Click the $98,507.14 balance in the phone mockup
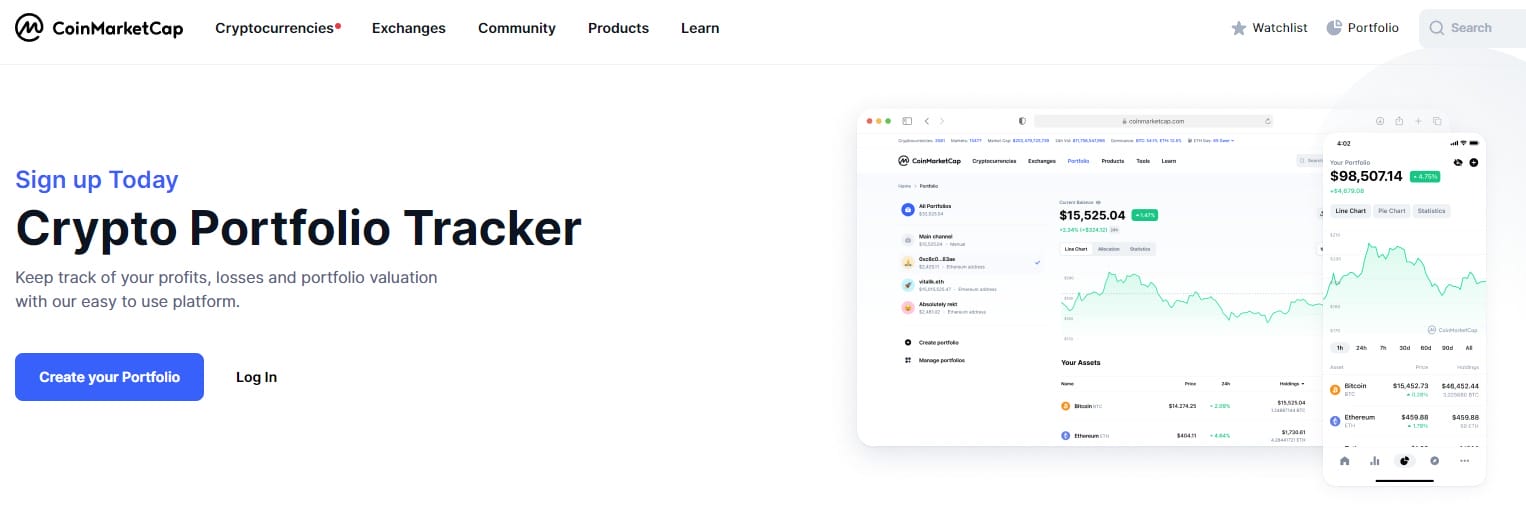 pos(1366,177)
